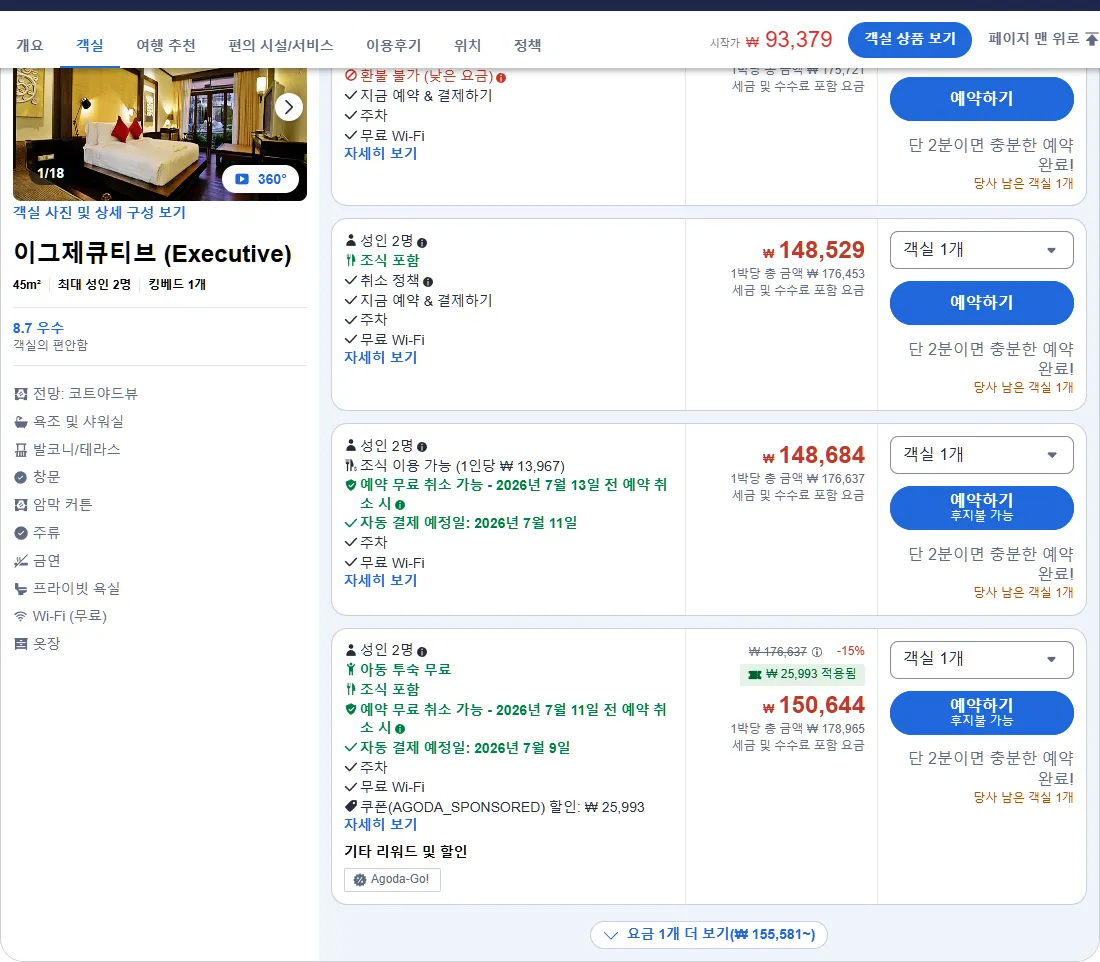Image resolution: width=1100 pixels, height=962 pixels.
Task: Click the info icon beside 환불 불가
Action: point(501,77)
